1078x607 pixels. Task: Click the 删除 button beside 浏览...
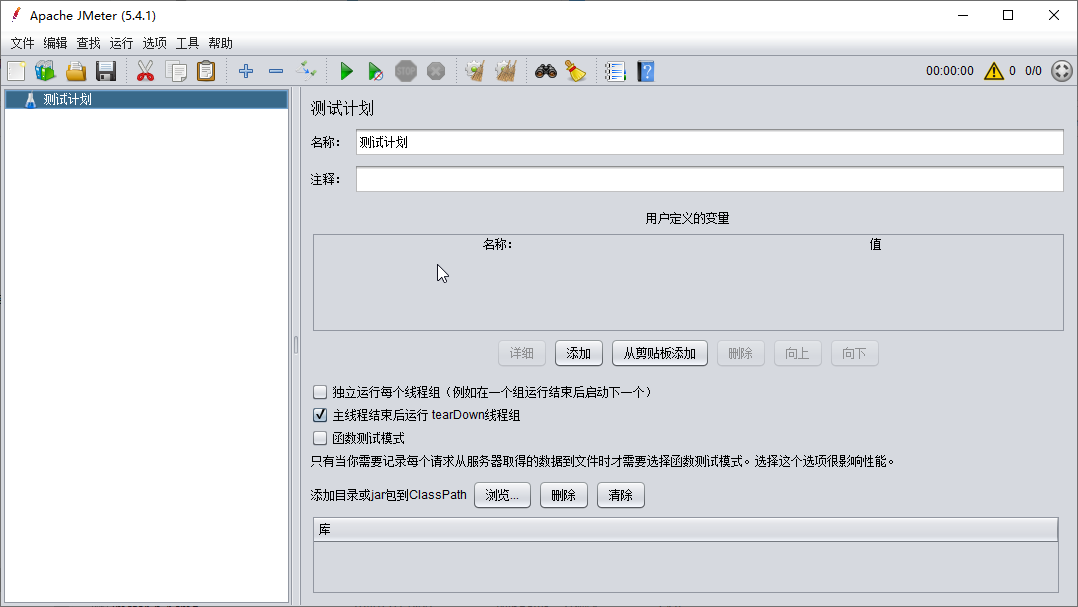click(564, 495)
